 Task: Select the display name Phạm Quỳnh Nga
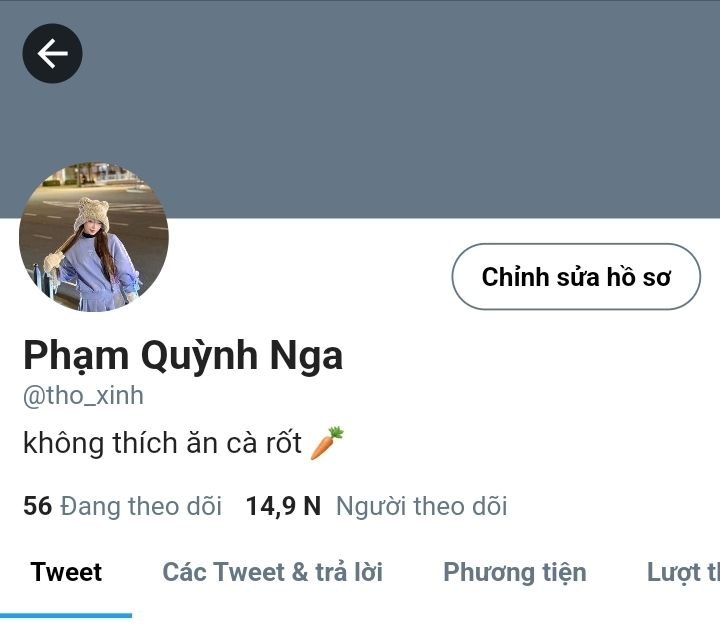[183, 355]
